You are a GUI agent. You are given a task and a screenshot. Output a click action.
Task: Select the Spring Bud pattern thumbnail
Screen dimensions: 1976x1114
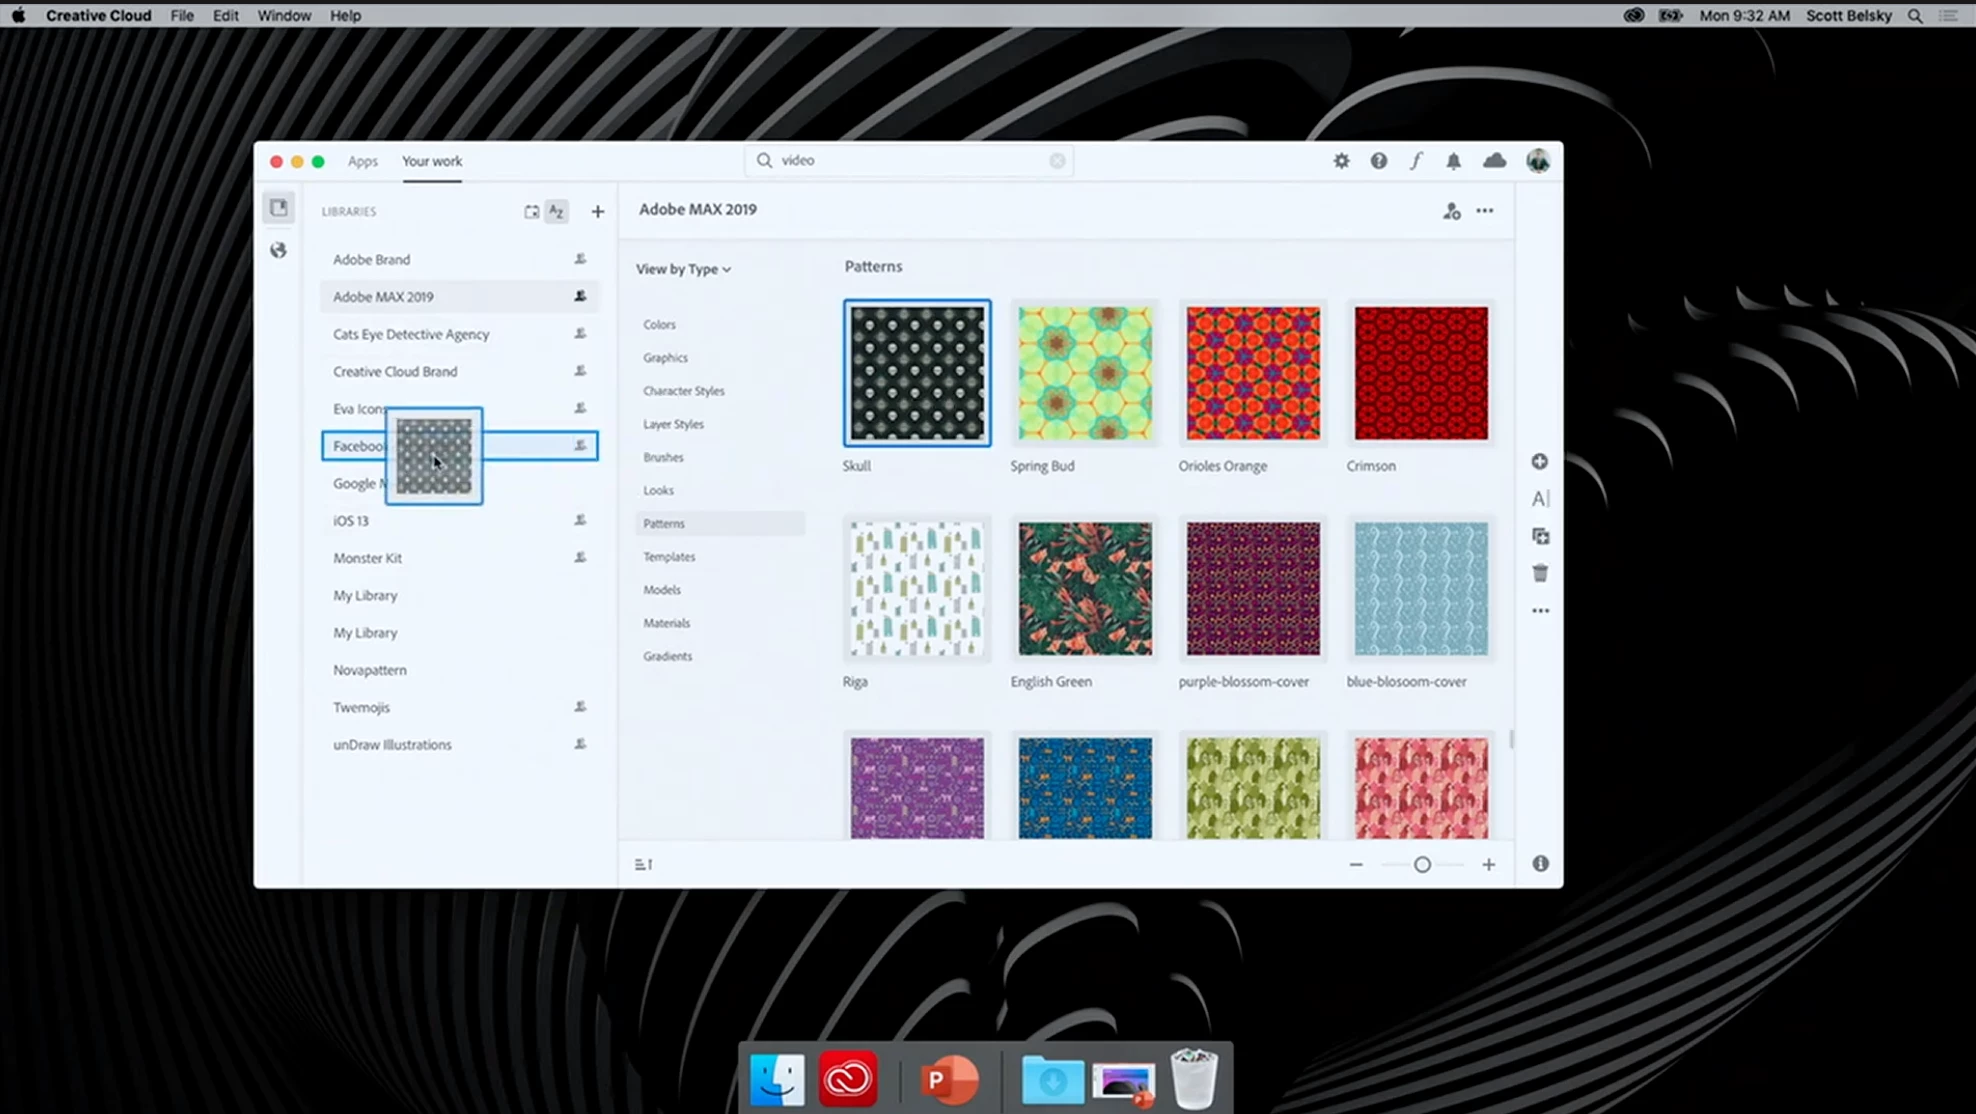[1084, 373]
